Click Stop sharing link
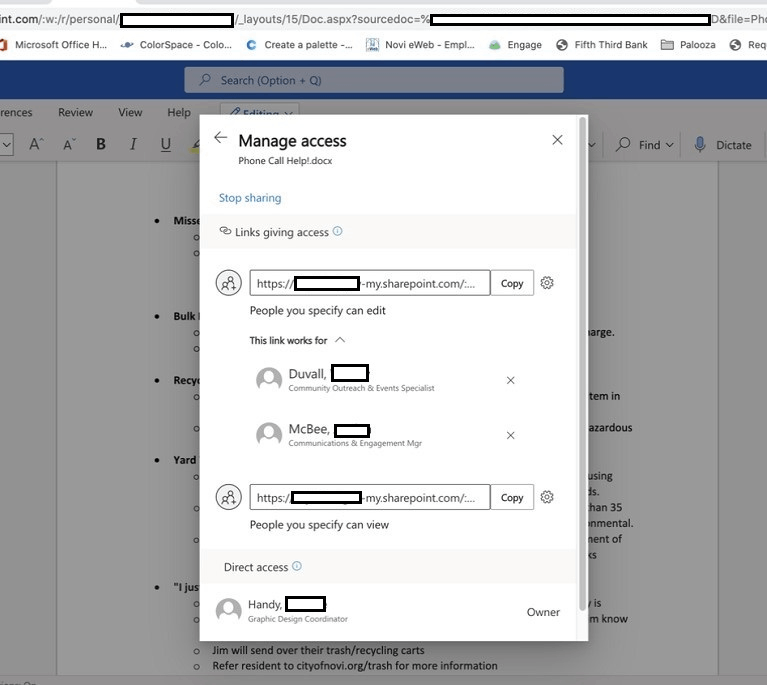This screenshot has width=767, height=685. [250, 198]
